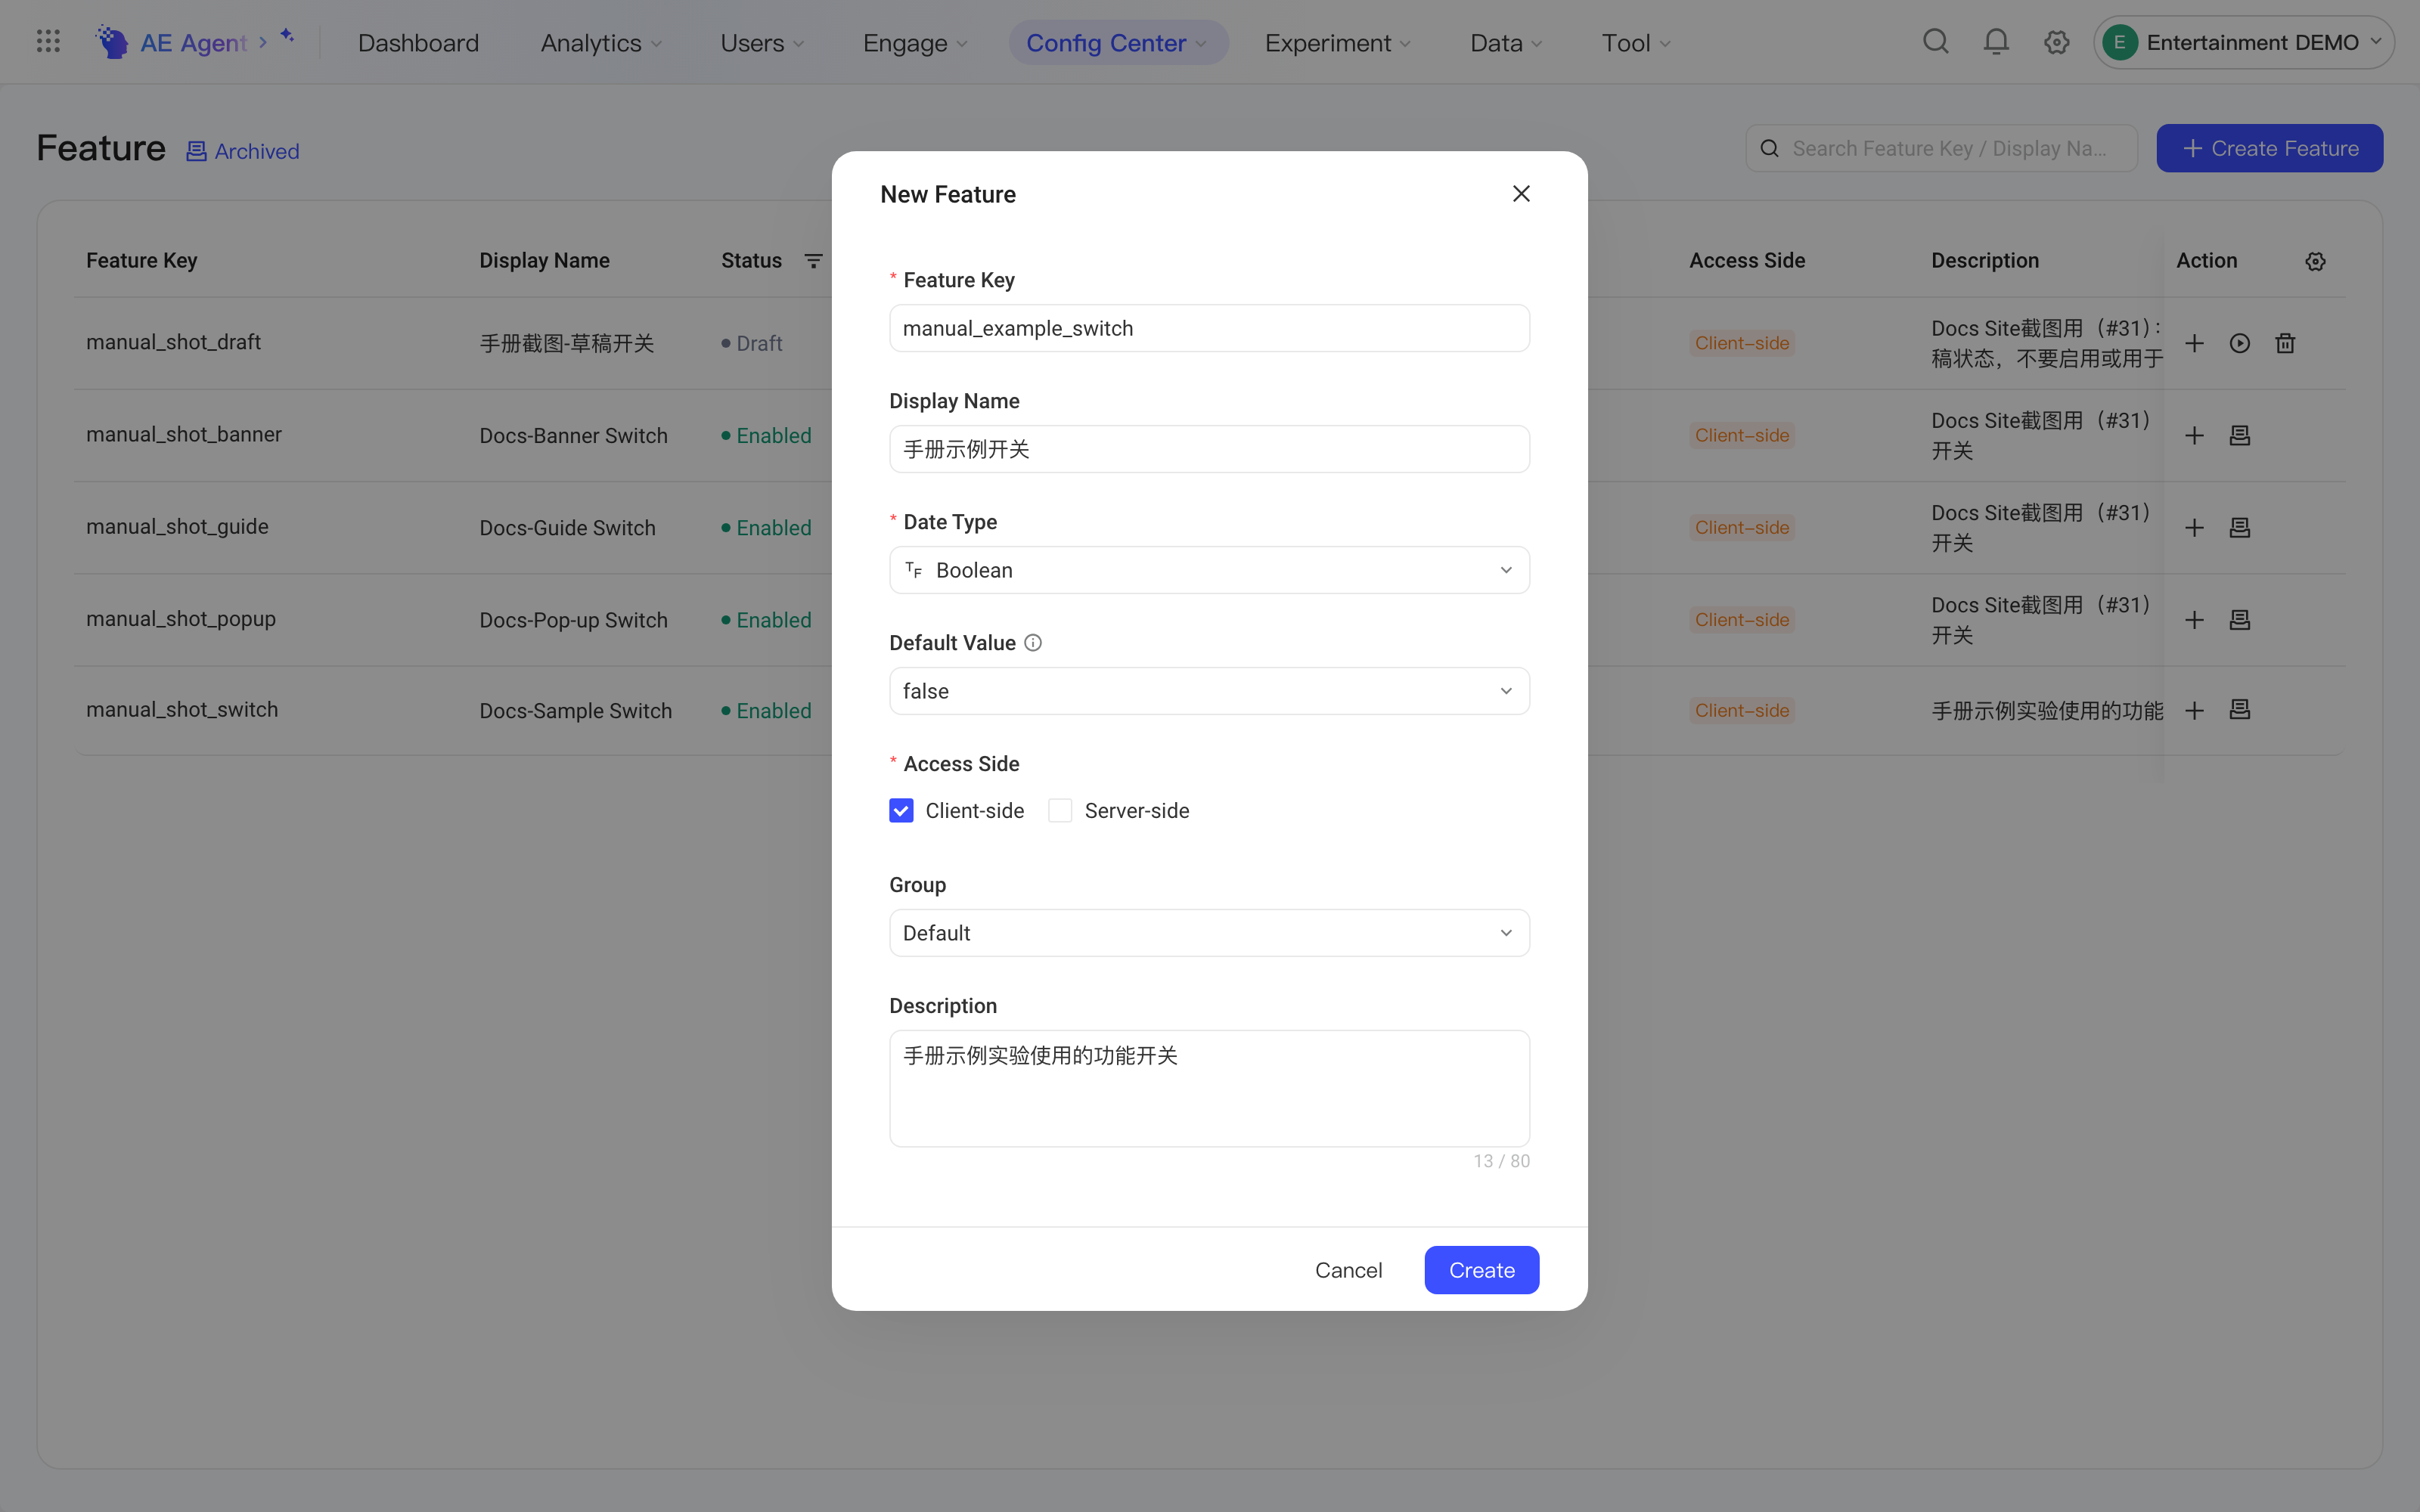Open the Tool menu
This screenshot has height=1512, width=2420.
point(1636,43)
